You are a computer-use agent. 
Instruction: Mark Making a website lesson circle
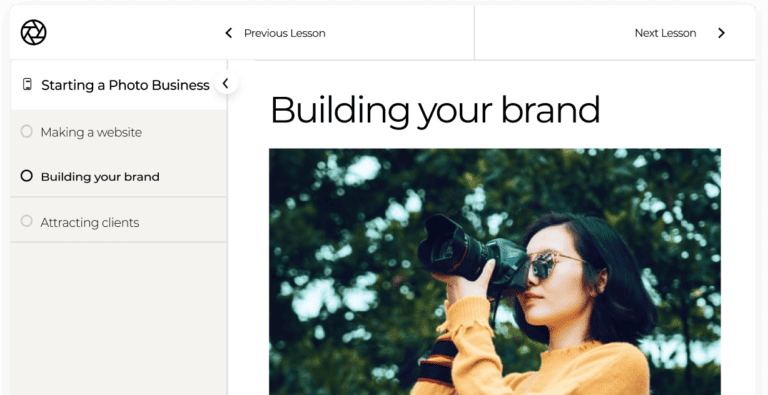pos(26,131)
